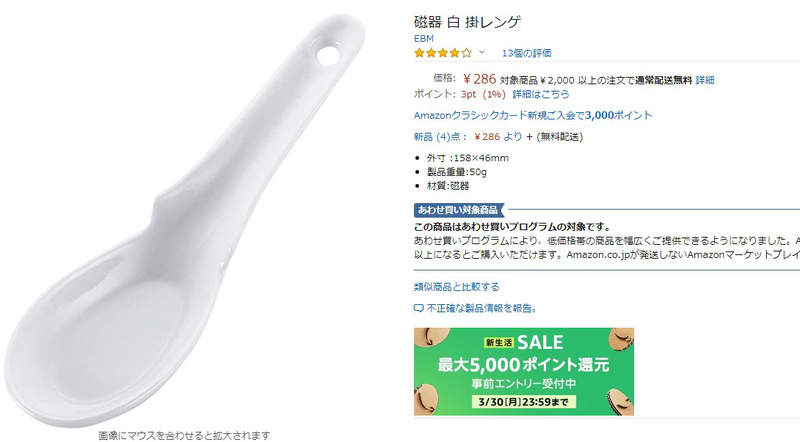Click the white porcelain spoon product image
The width and height of the screenshot is (800, 442).
[x=184, y=219]
